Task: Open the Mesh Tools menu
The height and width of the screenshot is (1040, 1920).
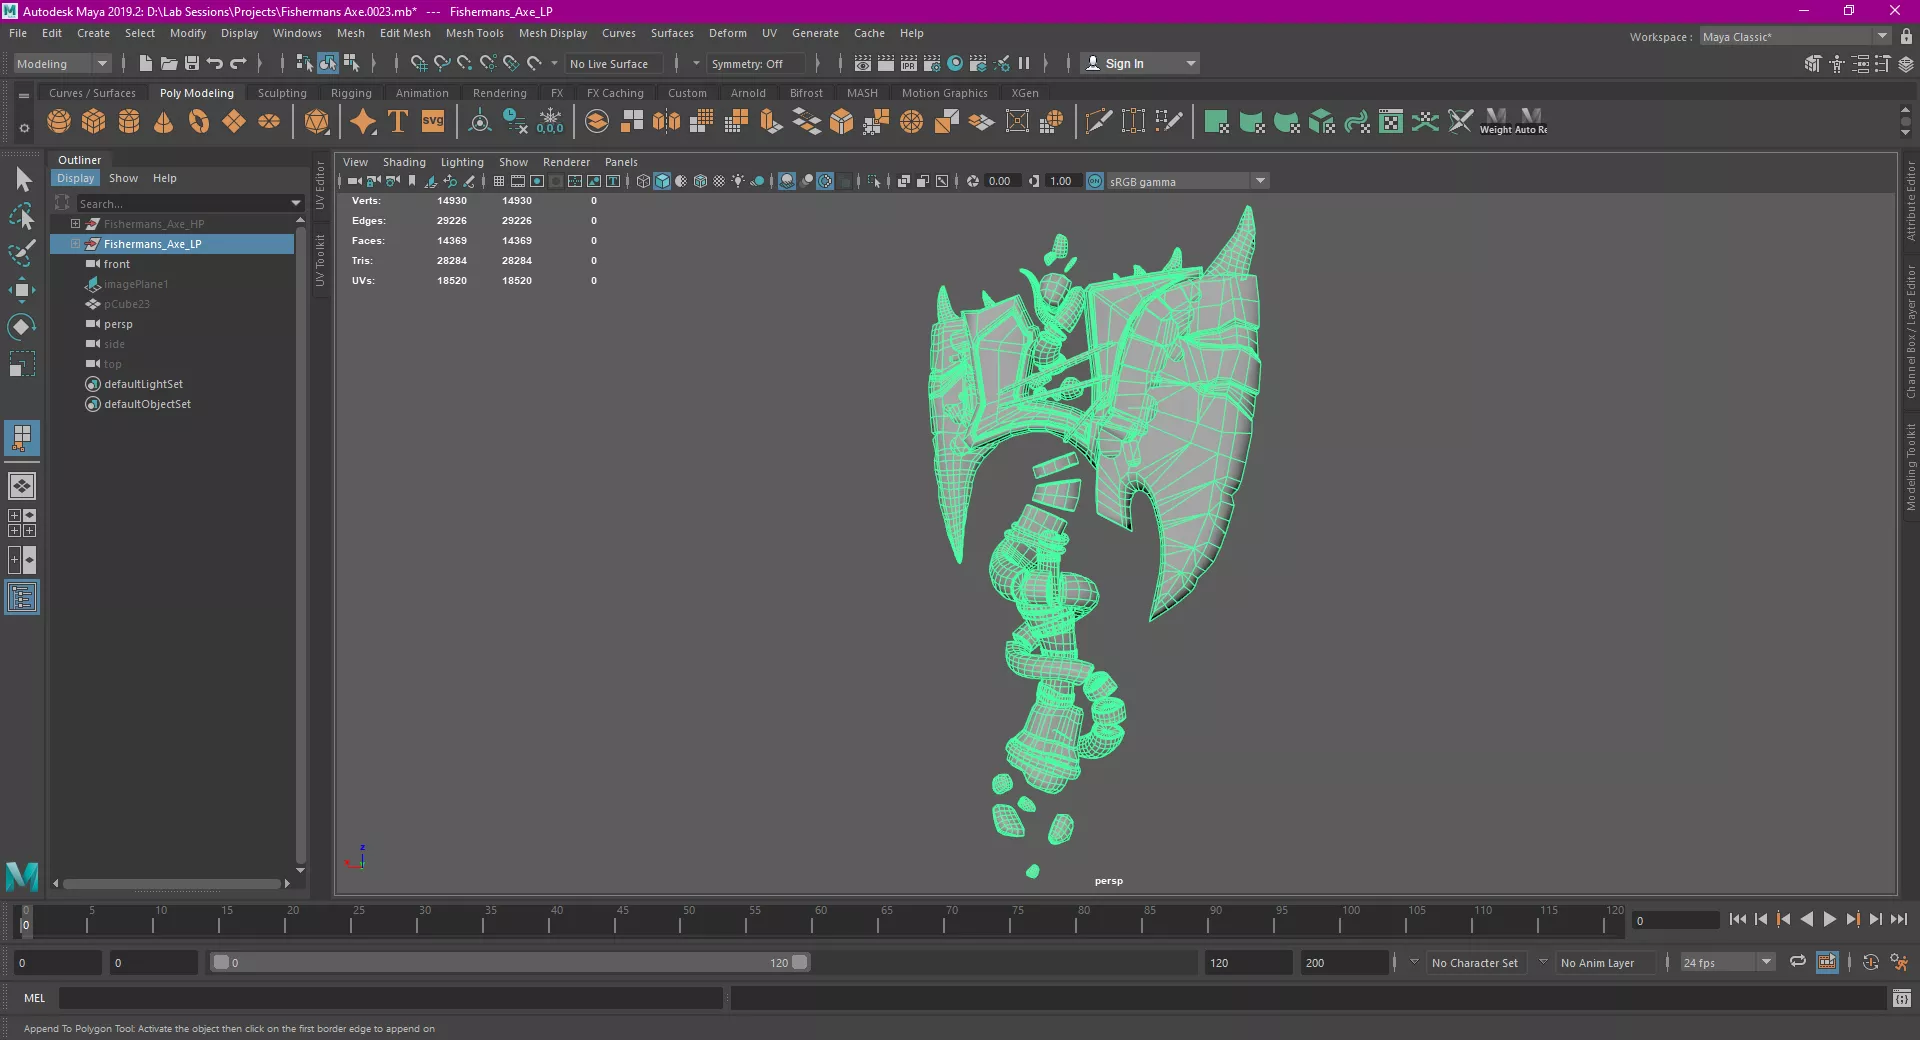Action: tap(474, 33)
